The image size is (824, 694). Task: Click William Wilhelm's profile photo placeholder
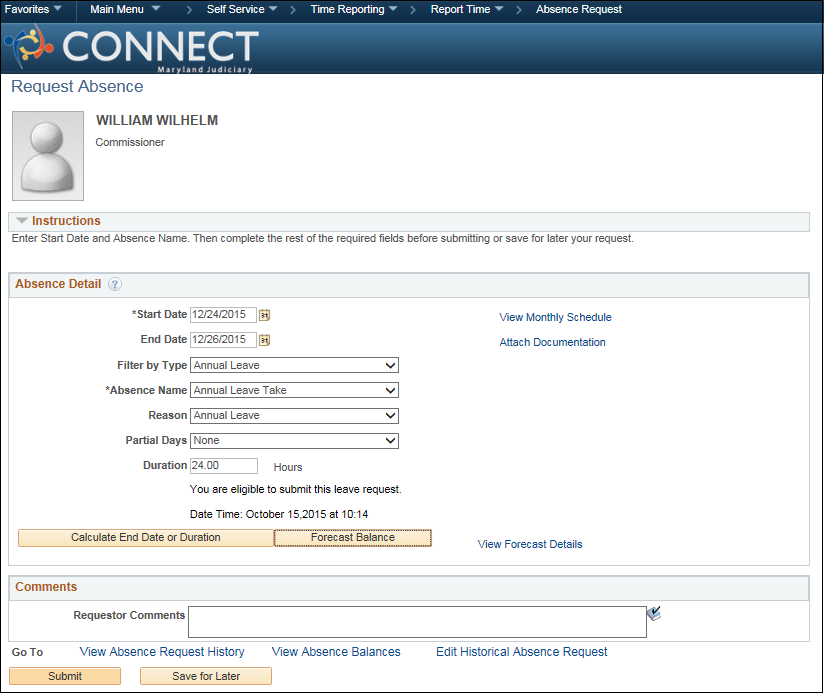(x=48, y=156)
